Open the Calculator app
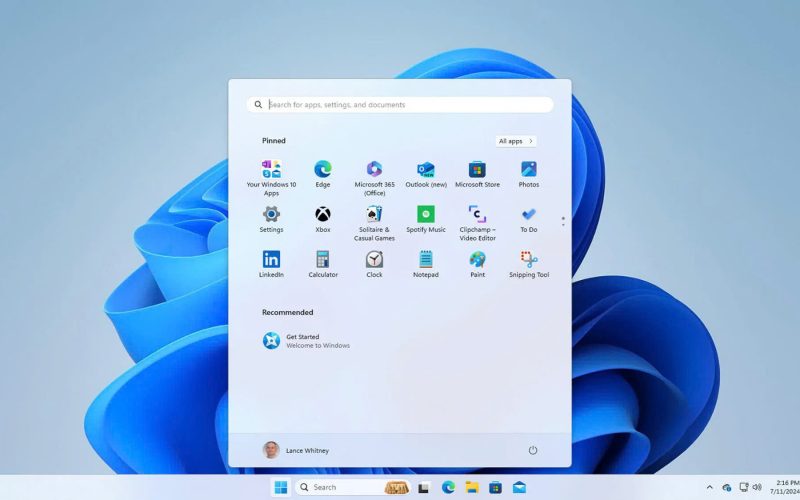Image resolution: width=800 pixels, height=500 pixels. [322, 260]
